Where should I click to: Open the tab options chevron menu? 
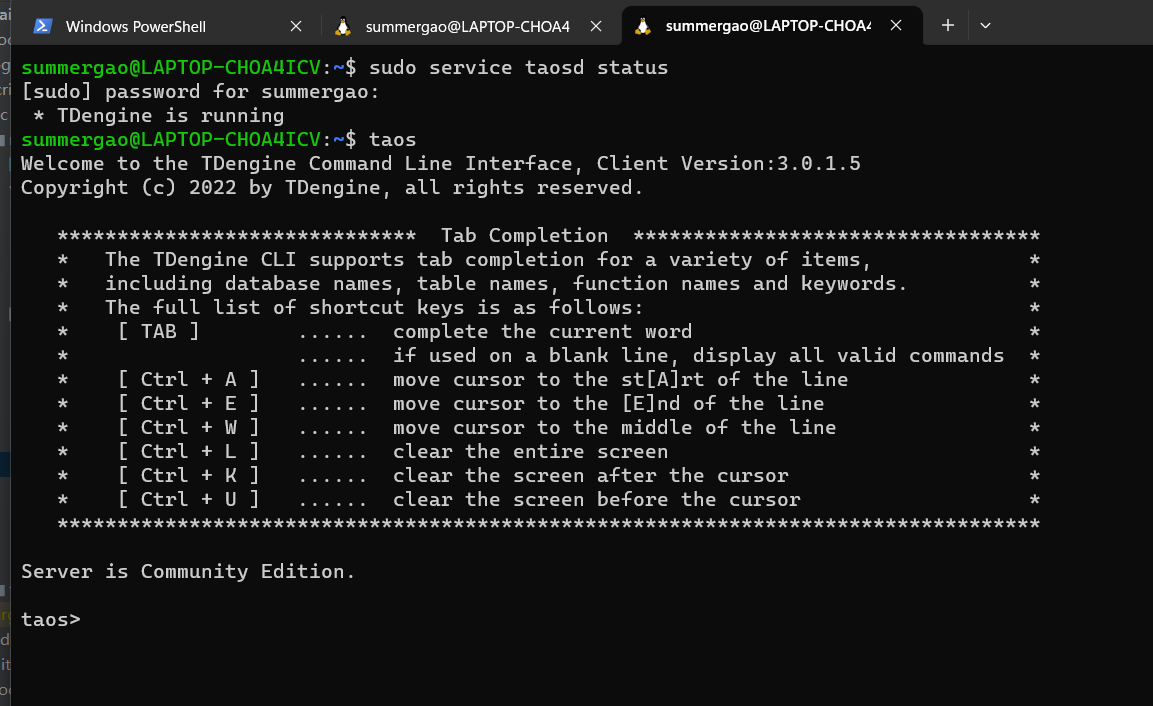(x=984, y=25)
